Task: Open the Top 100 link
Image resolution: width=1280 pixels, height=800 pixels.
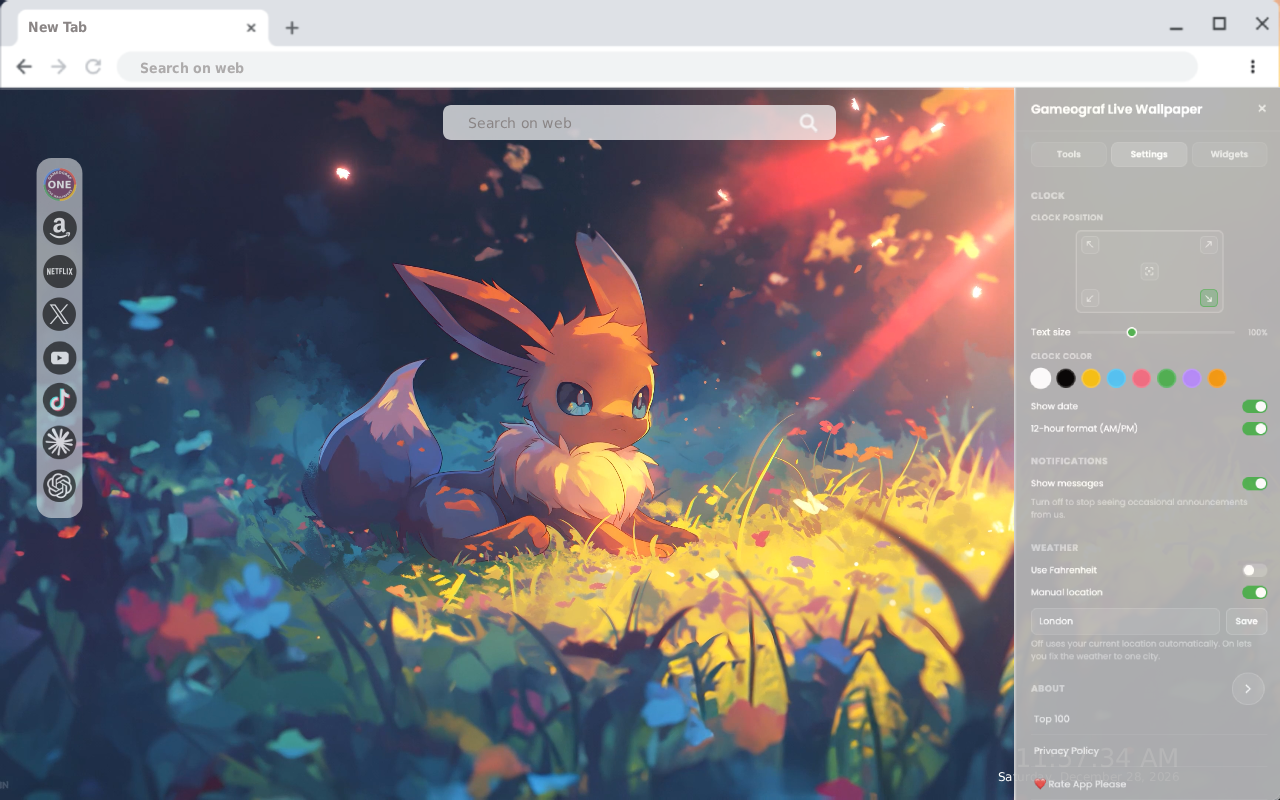Action: coord(1052,719)
